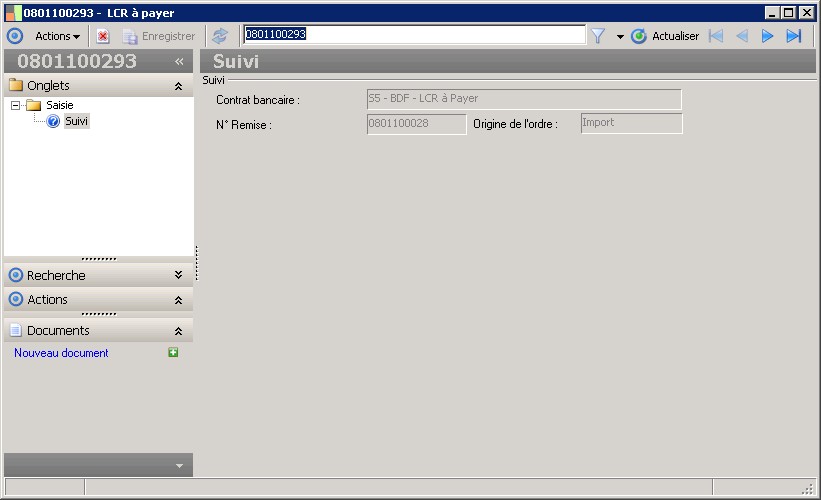The width and height of the screenshot is (821, 500).
Task: Click the Contrat bancaire field
Action: (524, 99)
